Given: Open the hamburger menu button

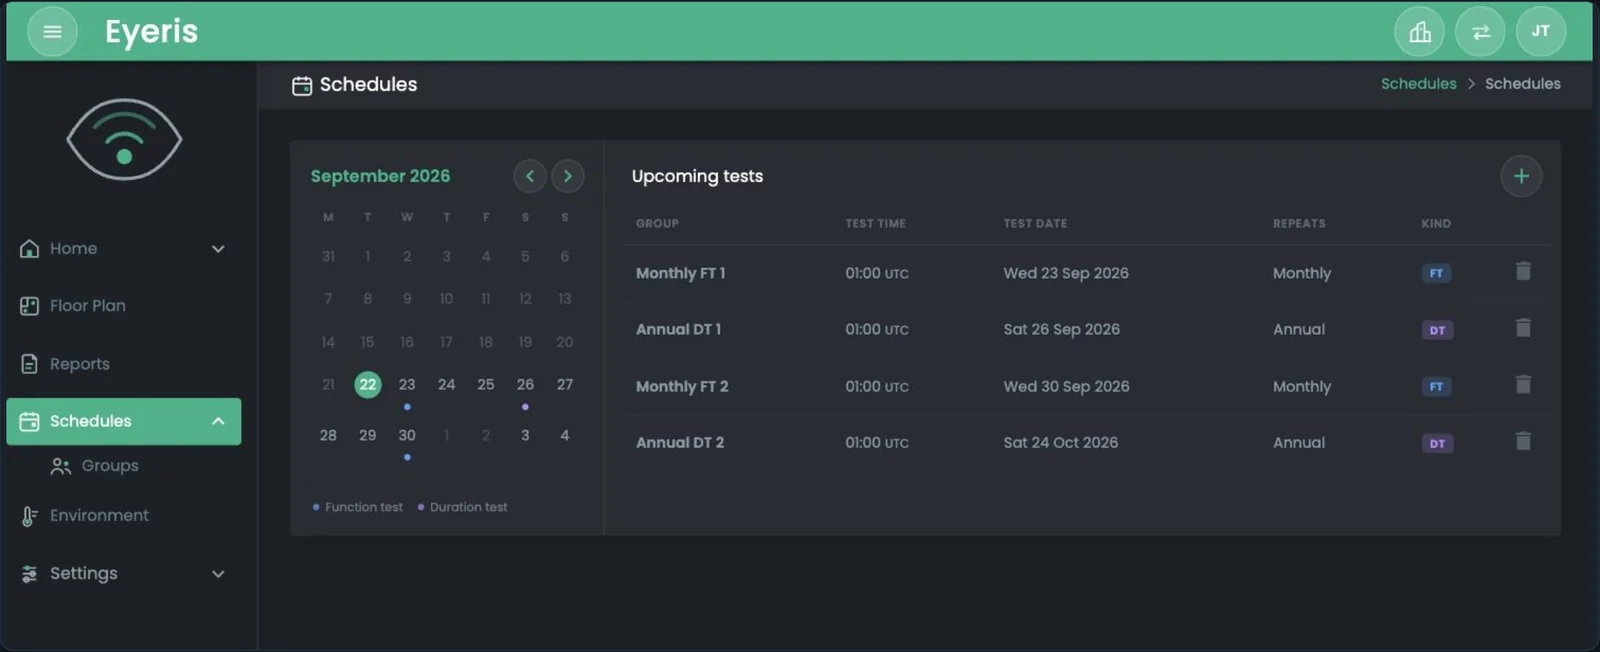Looking at the screenshot, I should coord(52,32).
